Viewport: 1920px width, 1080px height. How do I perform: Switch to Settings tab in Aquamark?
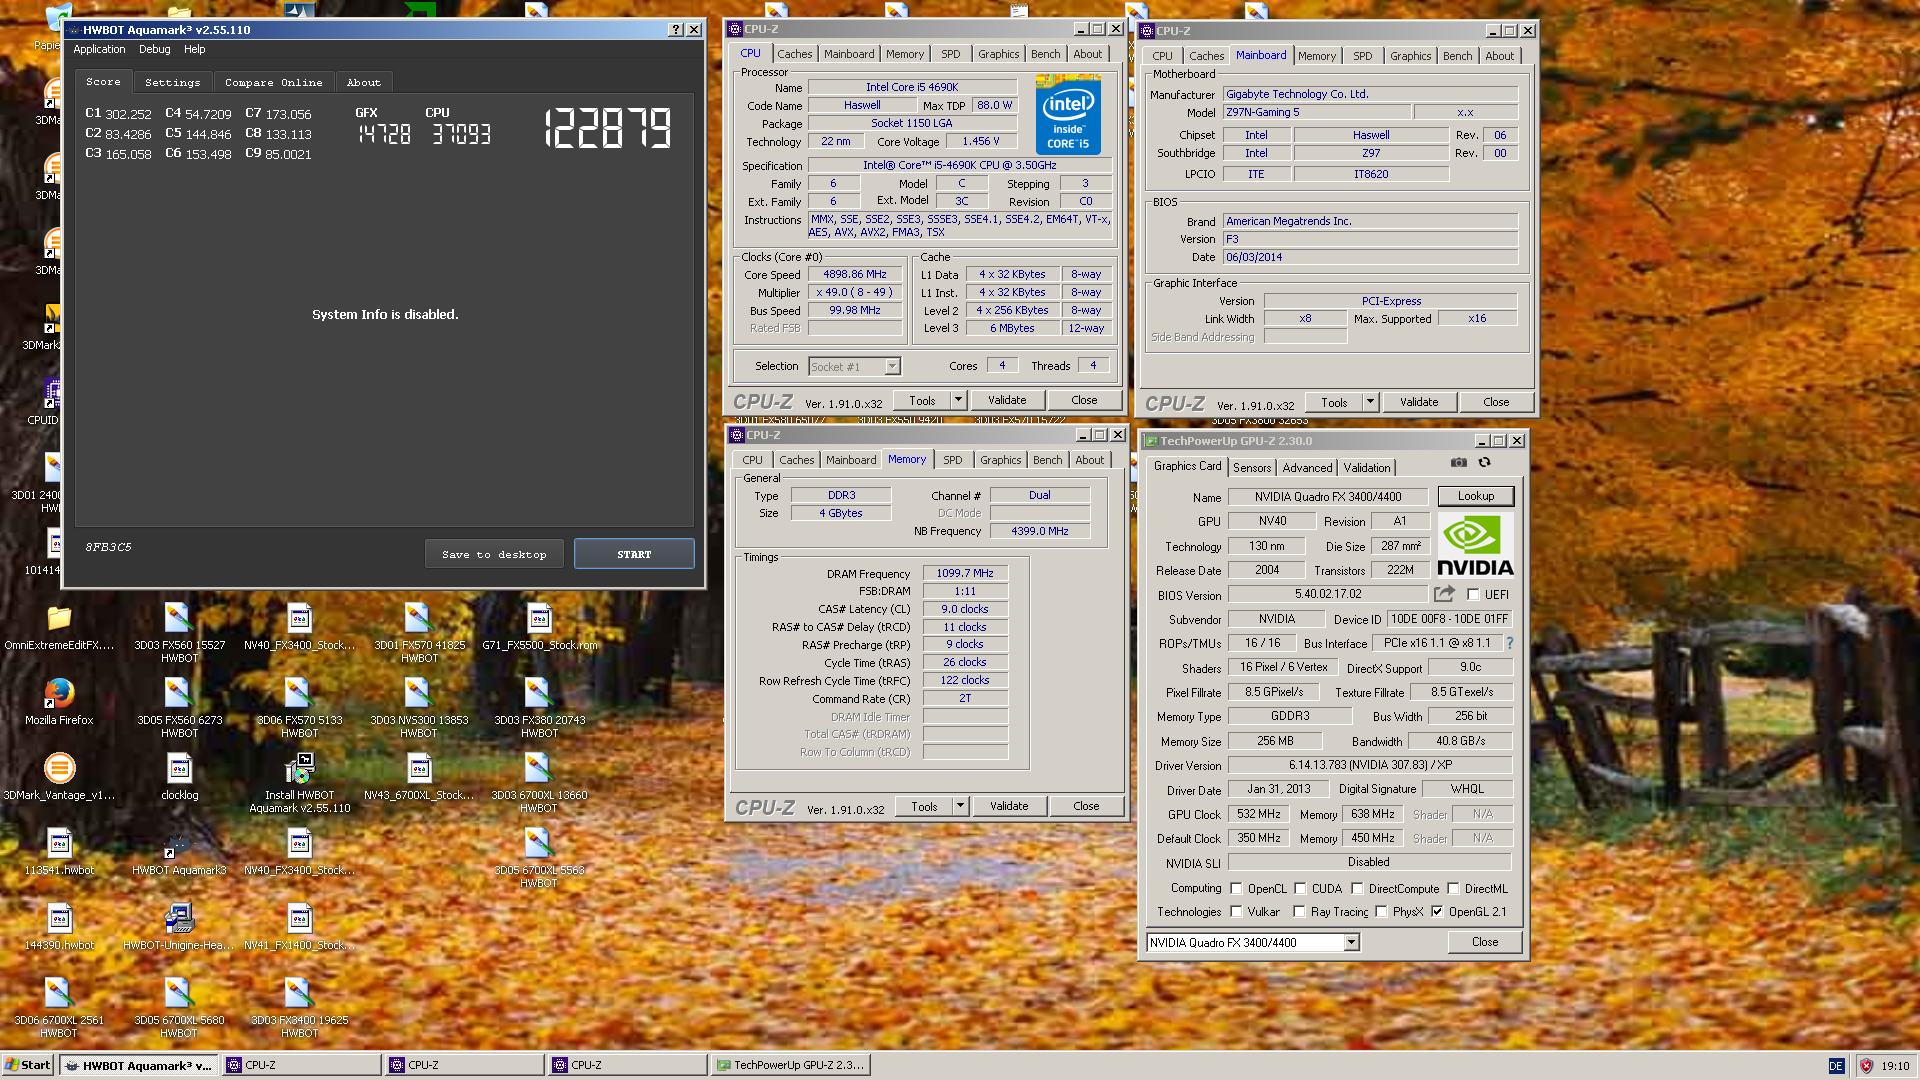click(172, 82)
